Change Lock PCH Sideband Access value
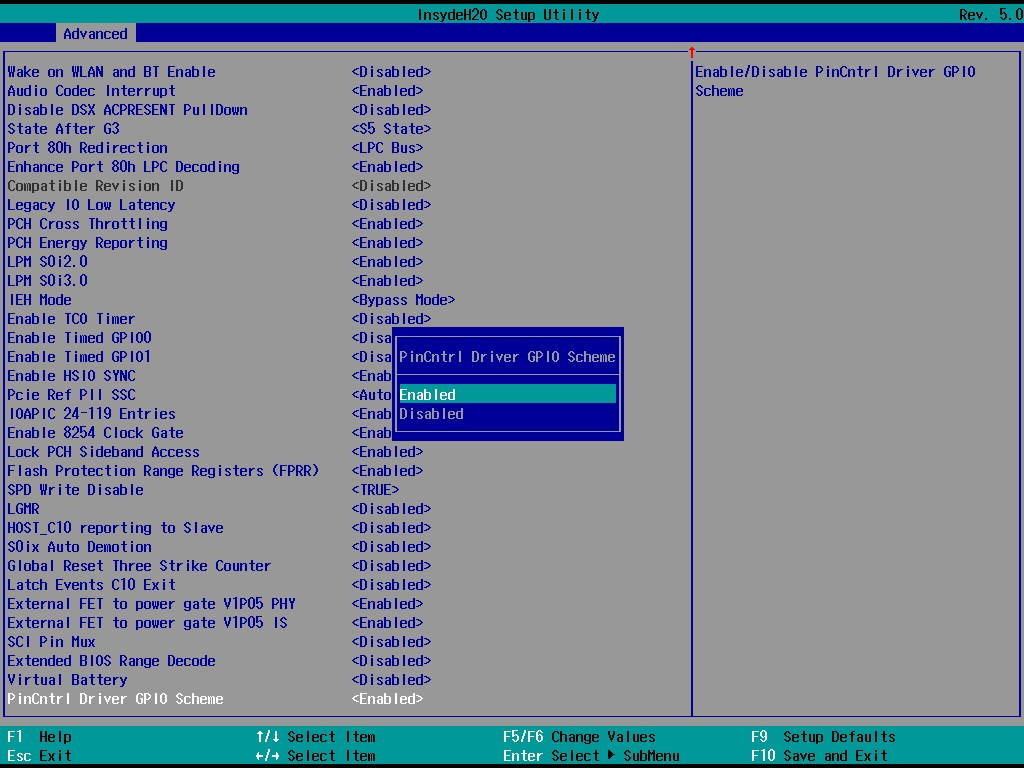The image size is (1024, 768). tap(387, 451)
